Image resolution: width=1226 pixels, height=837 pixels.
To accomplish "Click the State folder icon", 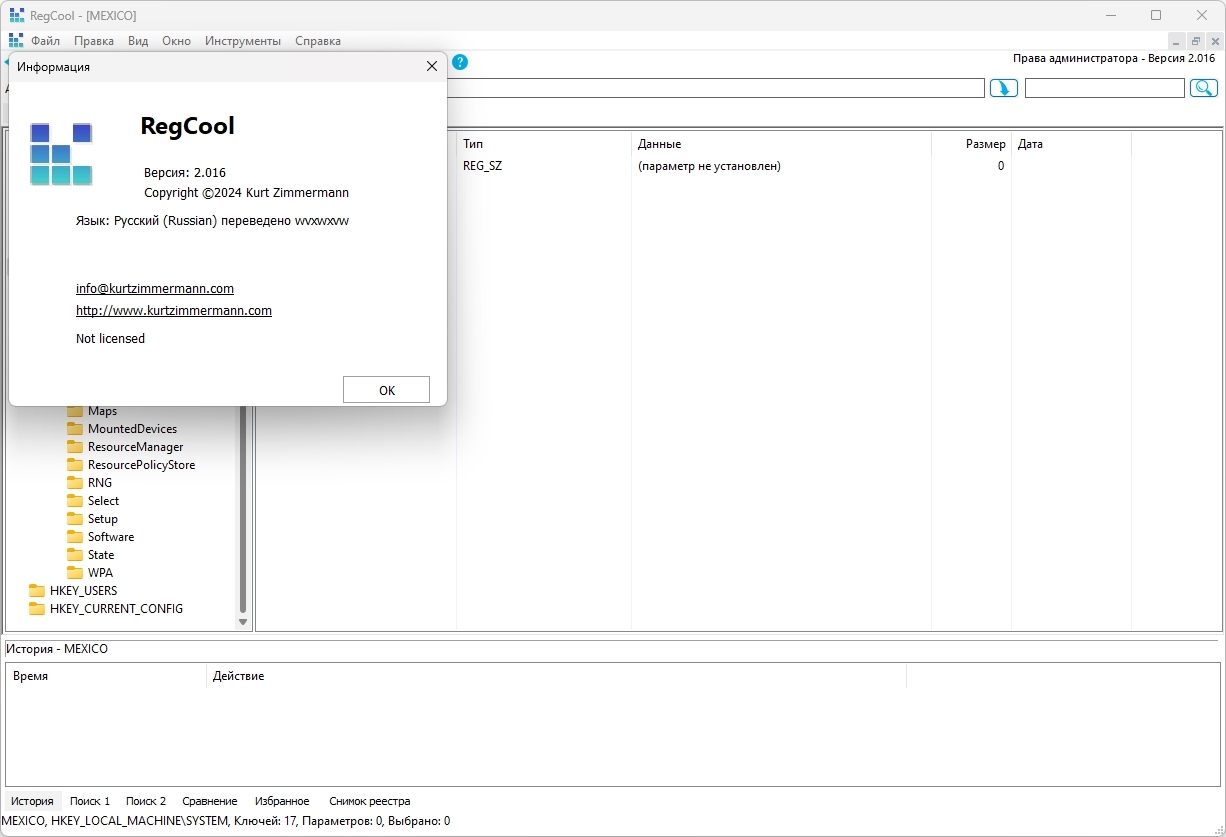I will click(75, 555).
